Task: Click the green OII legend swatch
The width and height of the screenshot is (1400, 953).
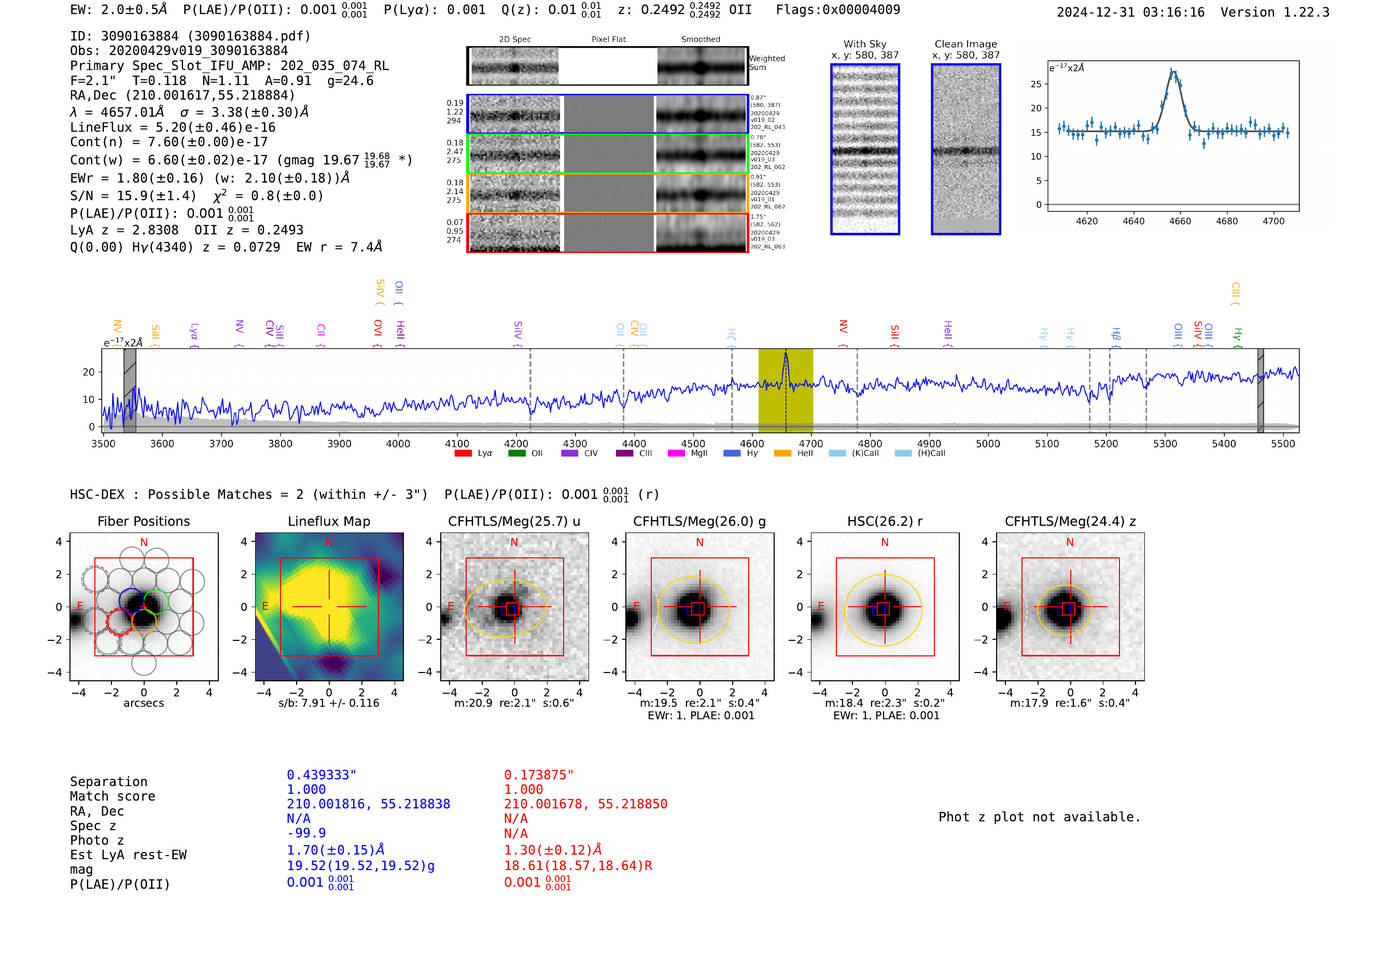Action: coord(516,453)
